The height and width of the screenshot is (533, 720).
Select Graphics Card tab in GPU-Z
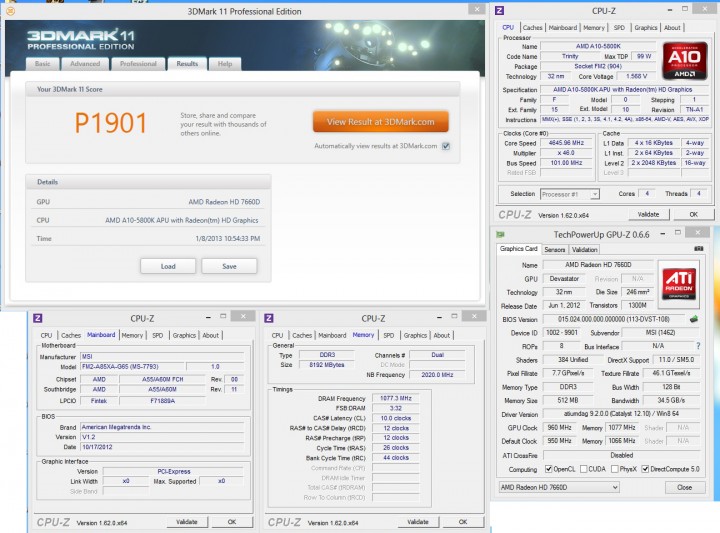click(x=518, y=249)
